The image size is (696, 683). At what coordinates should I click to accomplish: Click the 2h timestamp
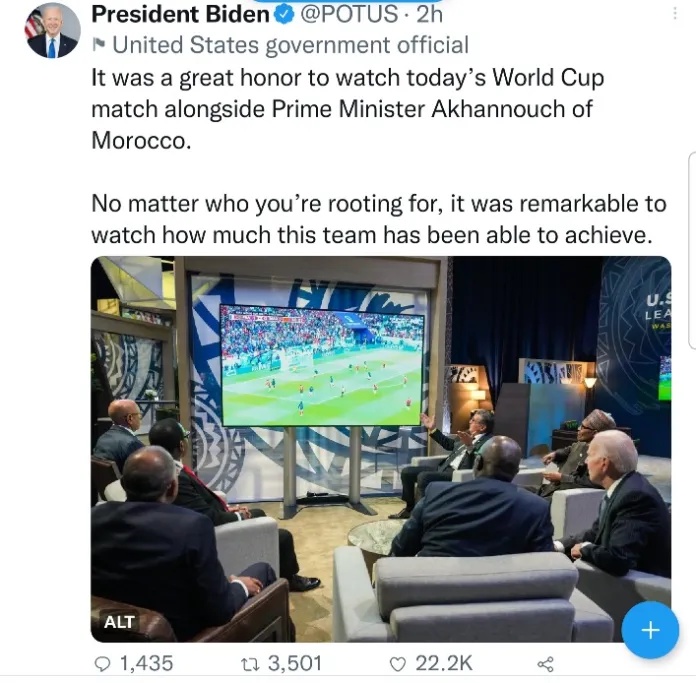coord(430,15)
